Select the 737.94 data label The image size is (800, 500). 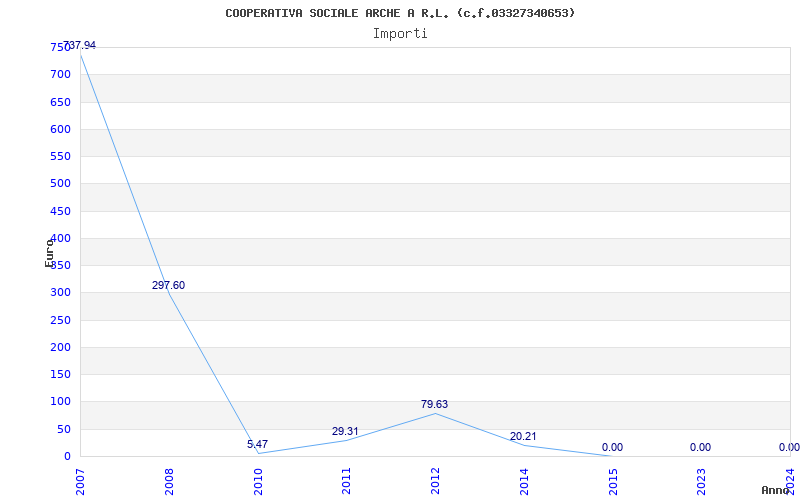[79, 45]
